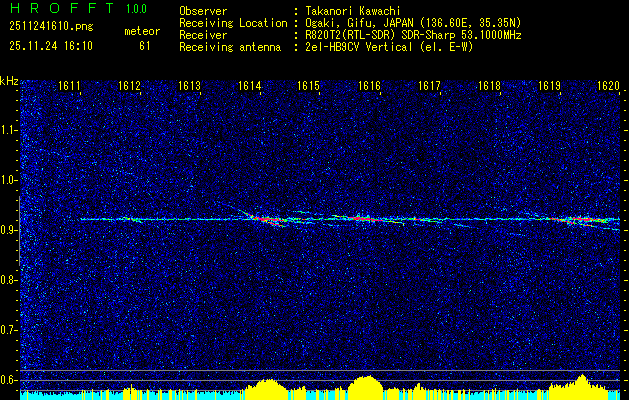Click the Receiver field label

(x=203, y=35)
